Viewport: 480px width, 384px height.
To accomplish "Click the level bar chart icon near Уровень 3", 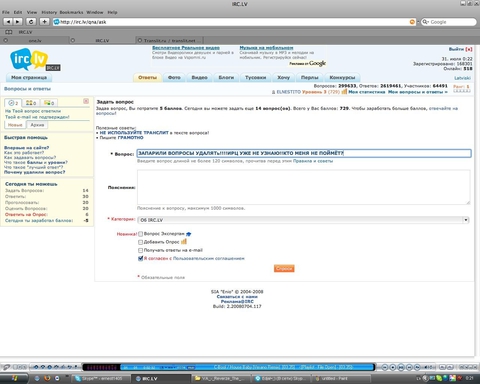I will coord(344,91).
